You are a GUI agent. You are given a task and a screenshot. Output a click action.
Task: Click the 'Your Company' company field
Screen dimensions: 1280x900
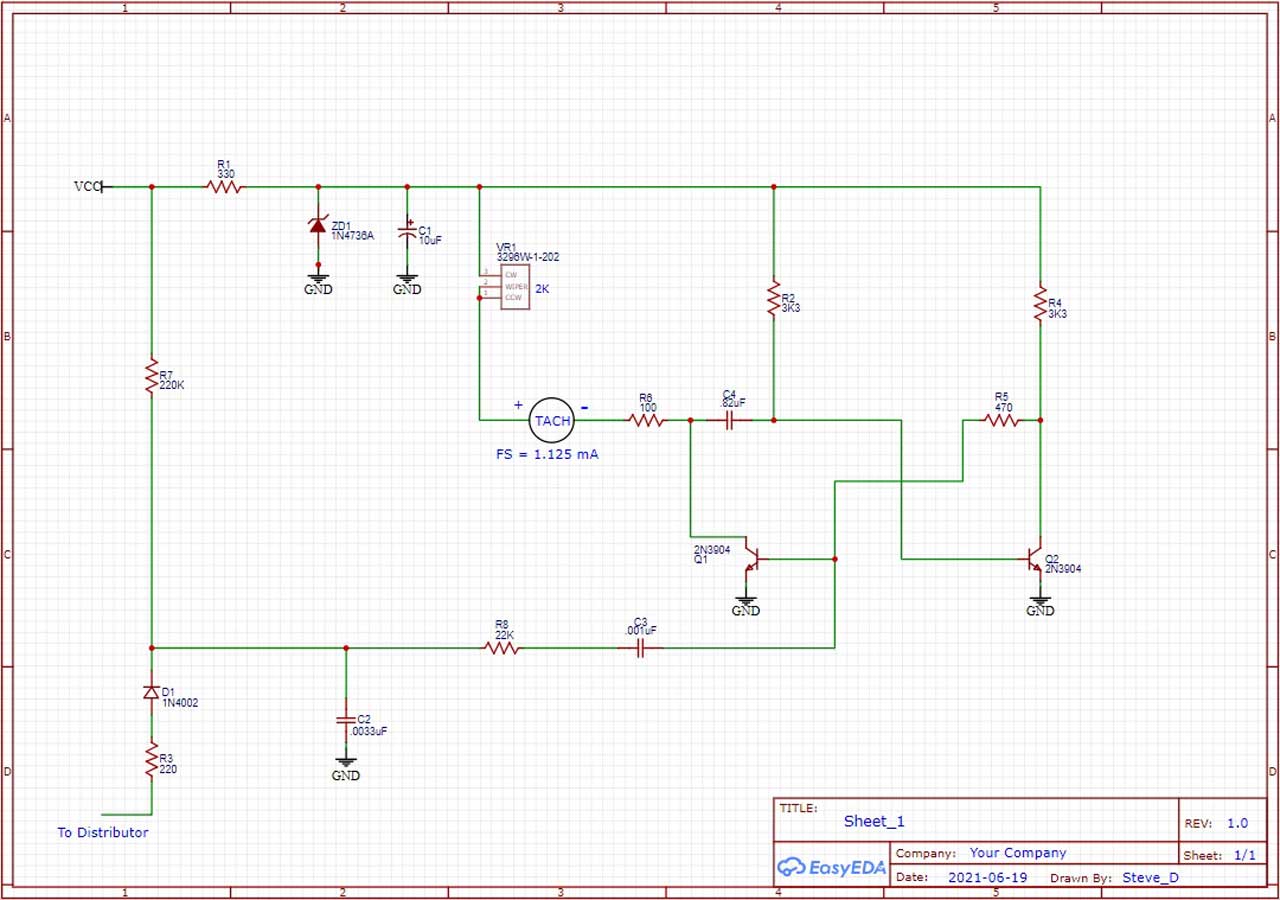[1018, 853]
